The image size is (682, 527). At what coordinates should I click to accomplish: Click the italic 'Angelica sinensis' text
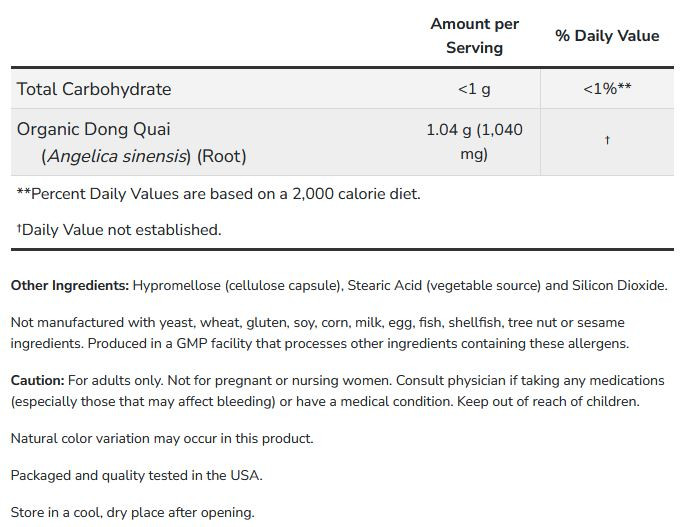pyautogui.click(x=117, y=156)
